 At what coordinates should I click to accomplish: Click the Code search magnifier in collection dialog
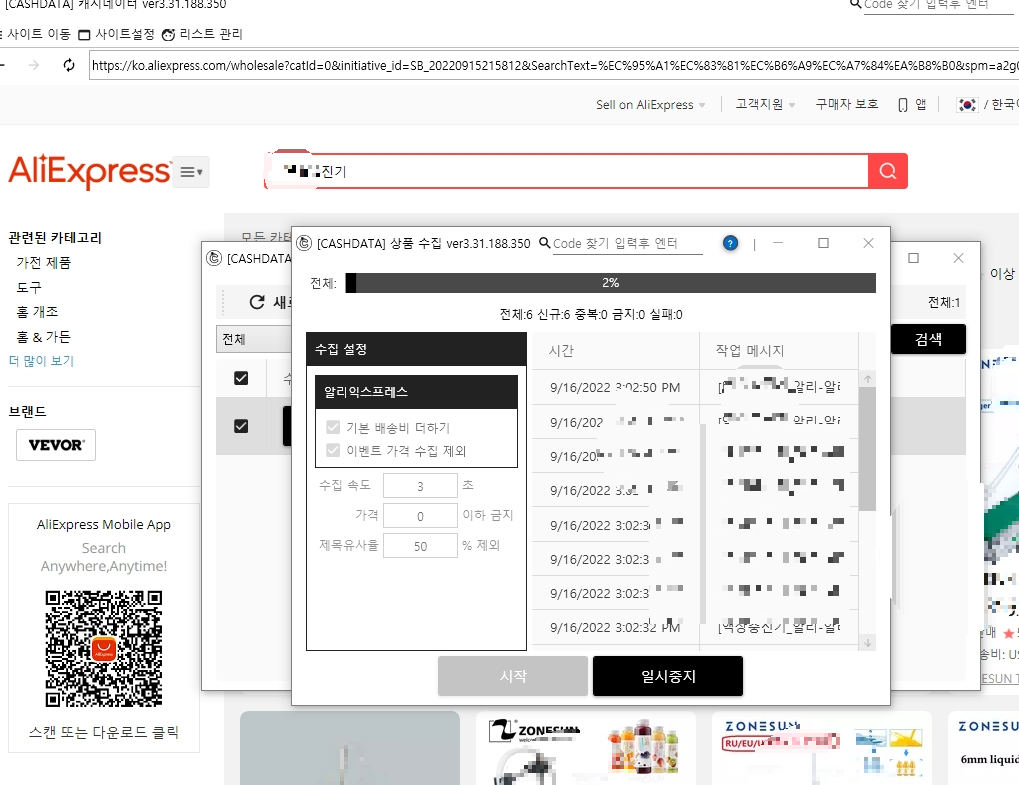545,243
